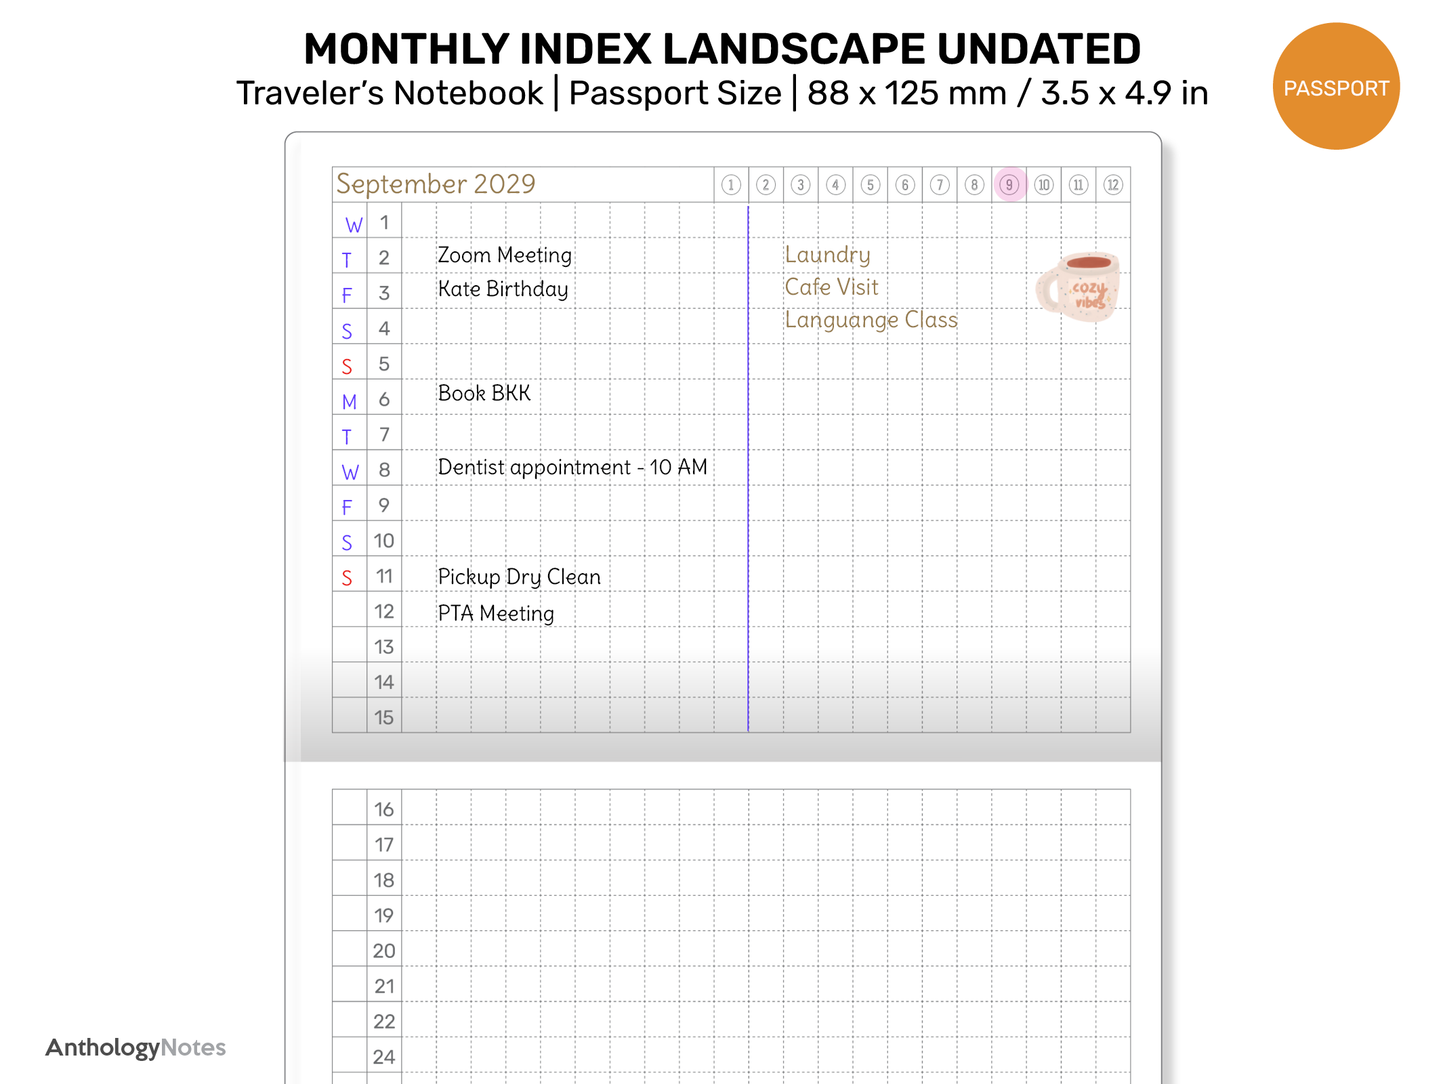
Task: Click date number 10 cell
Action: click(x=384, y=541)
